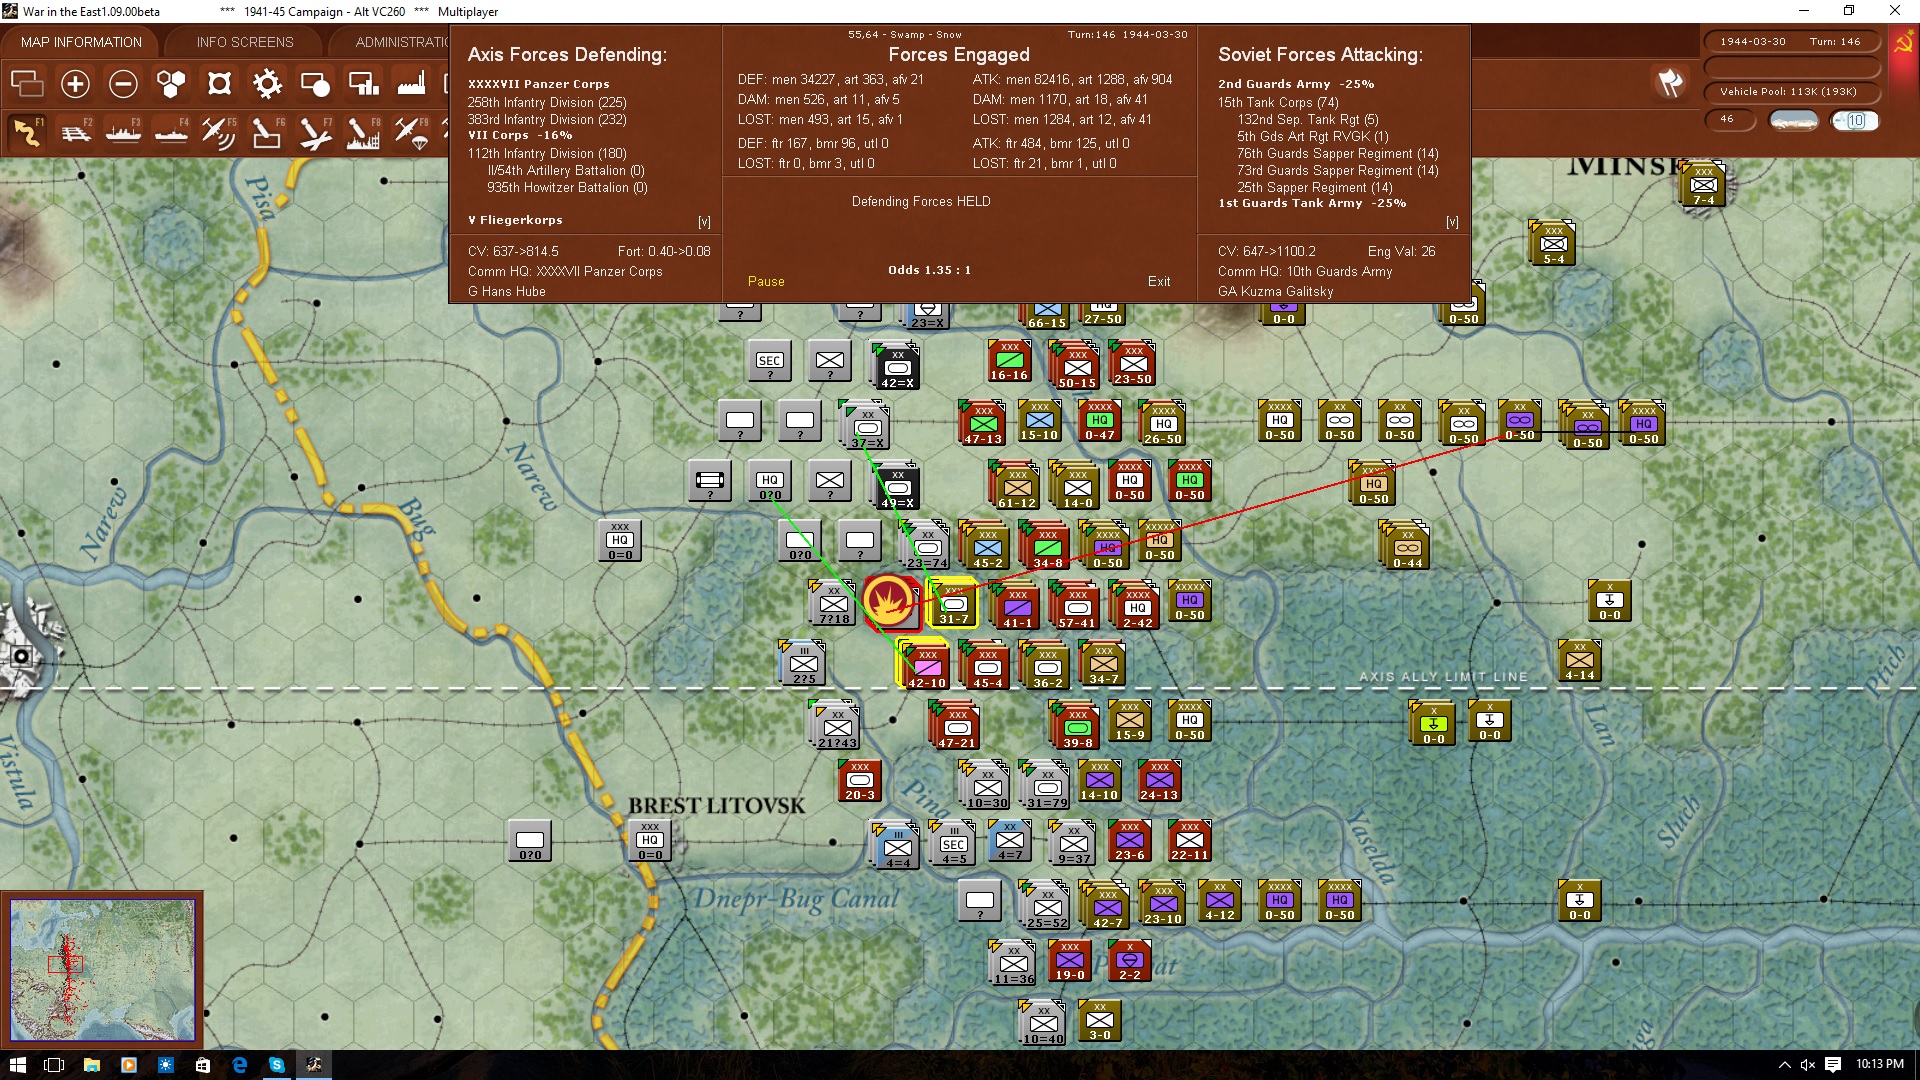Viewport: 1920px width, 1080px height.
Task: Click the 2nd Guards Army entry
Action: click(x=1296, y=84)
